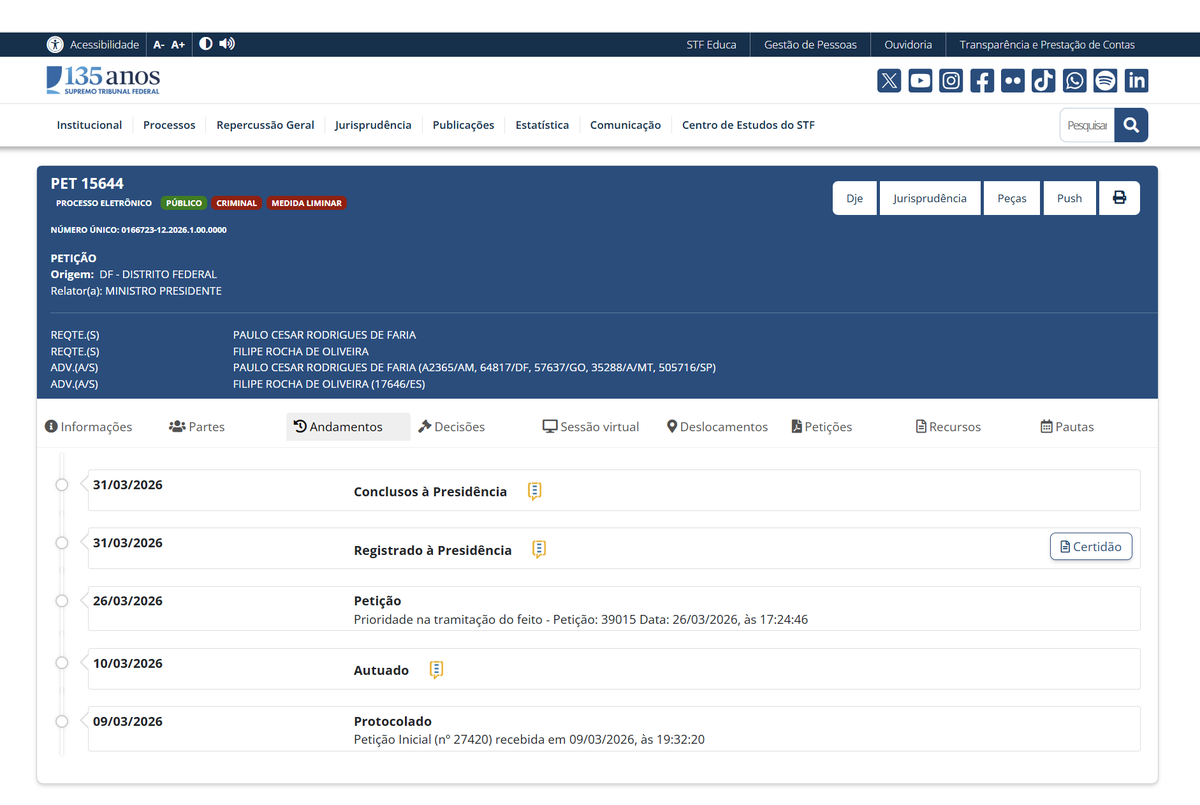Image resolution: width=1200 pixels, height=805 pixels.
Task: Open the Comunicação menu
Action: (x=625, y=125)
